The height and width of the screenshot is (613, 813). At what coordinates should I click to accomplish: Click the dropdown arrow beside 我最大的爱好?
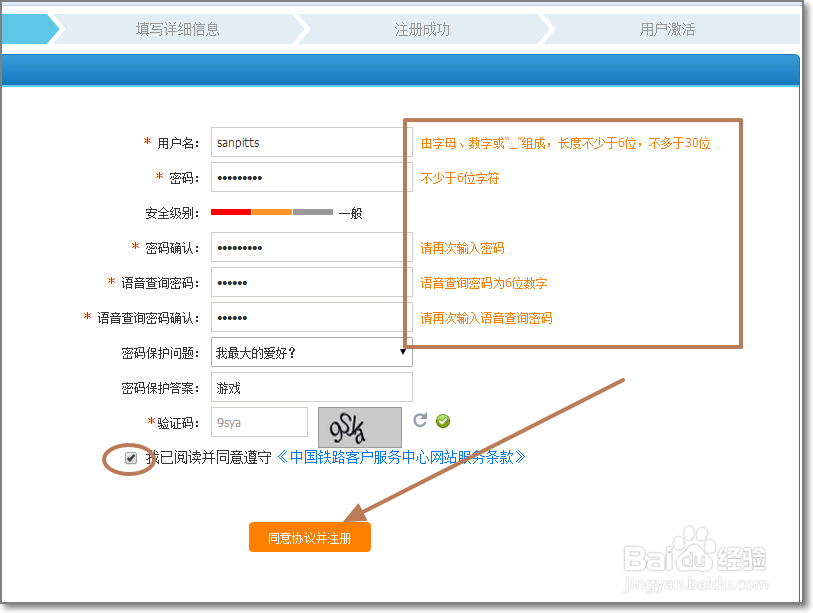[404, 352]
